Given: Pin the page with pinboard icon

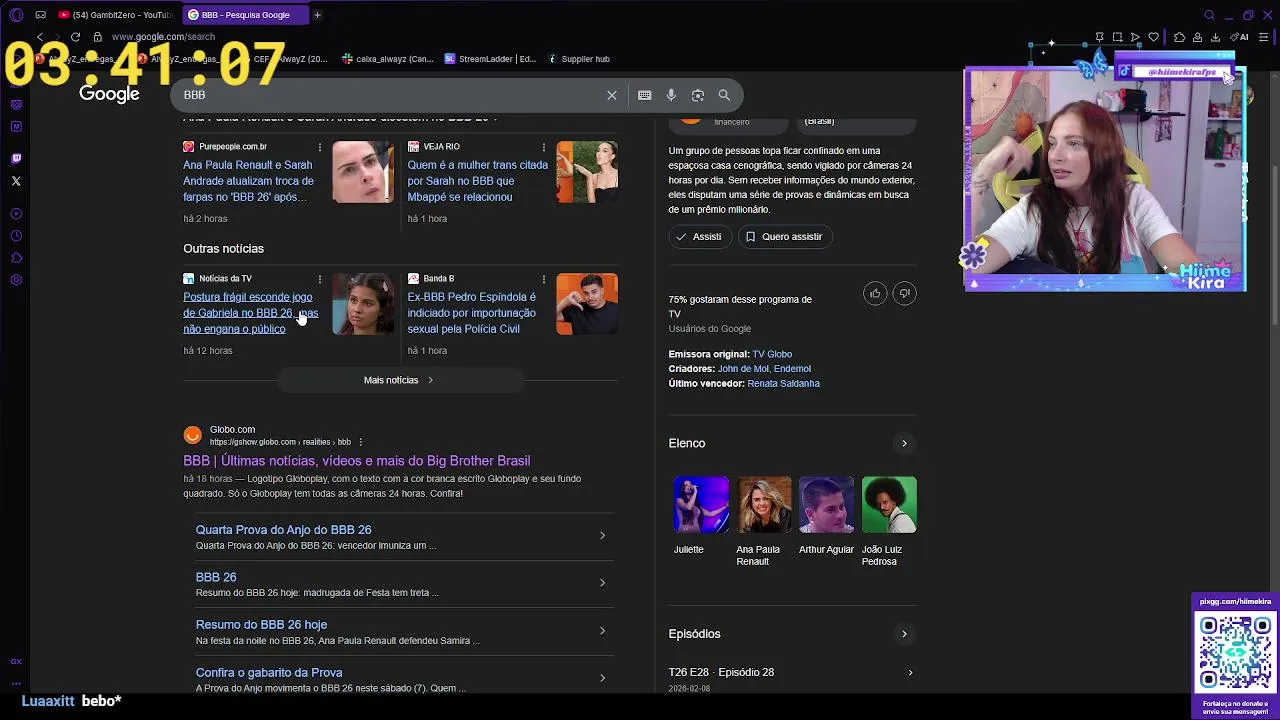Looking at the screenshot, I should 1100,37.
